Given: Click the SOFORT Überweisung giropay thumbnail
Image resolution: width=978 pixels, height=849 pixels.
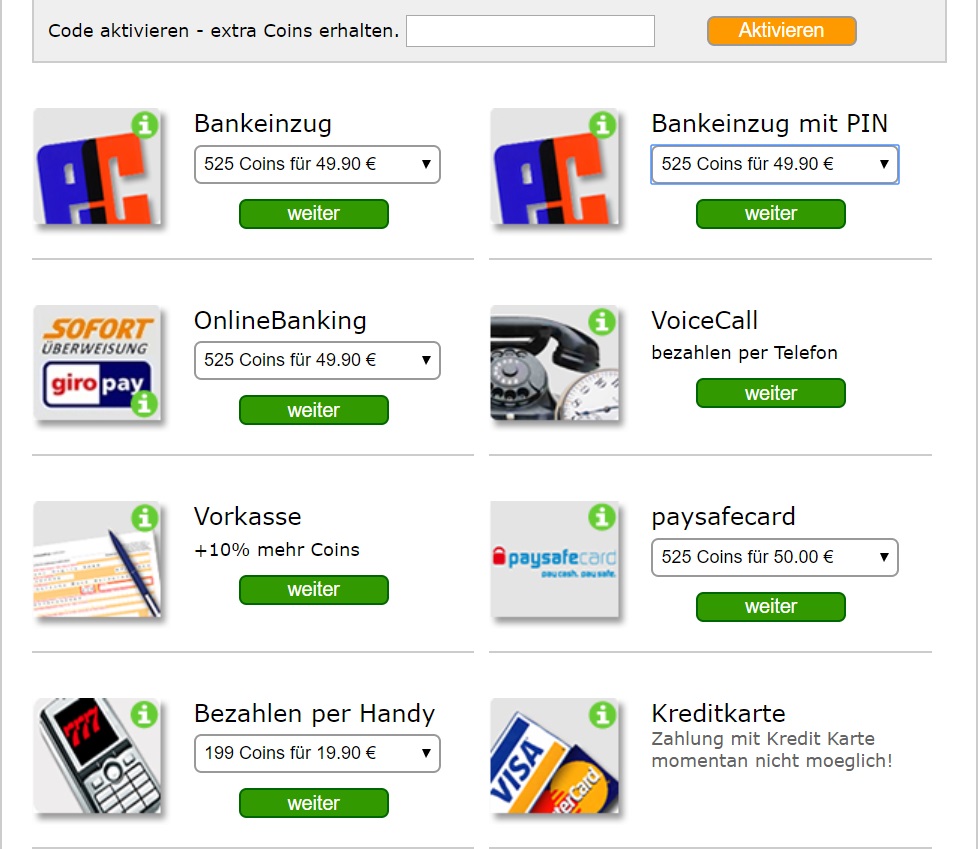Looking at the screenshot, I should pos(97,362).
